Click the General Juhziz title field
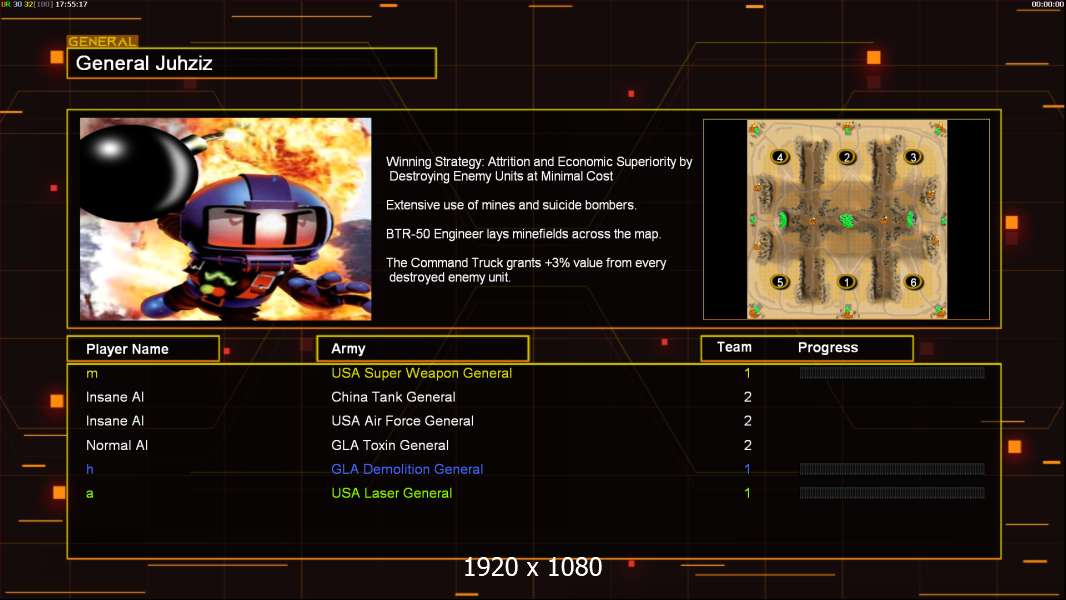 click(x=252, y=63)
